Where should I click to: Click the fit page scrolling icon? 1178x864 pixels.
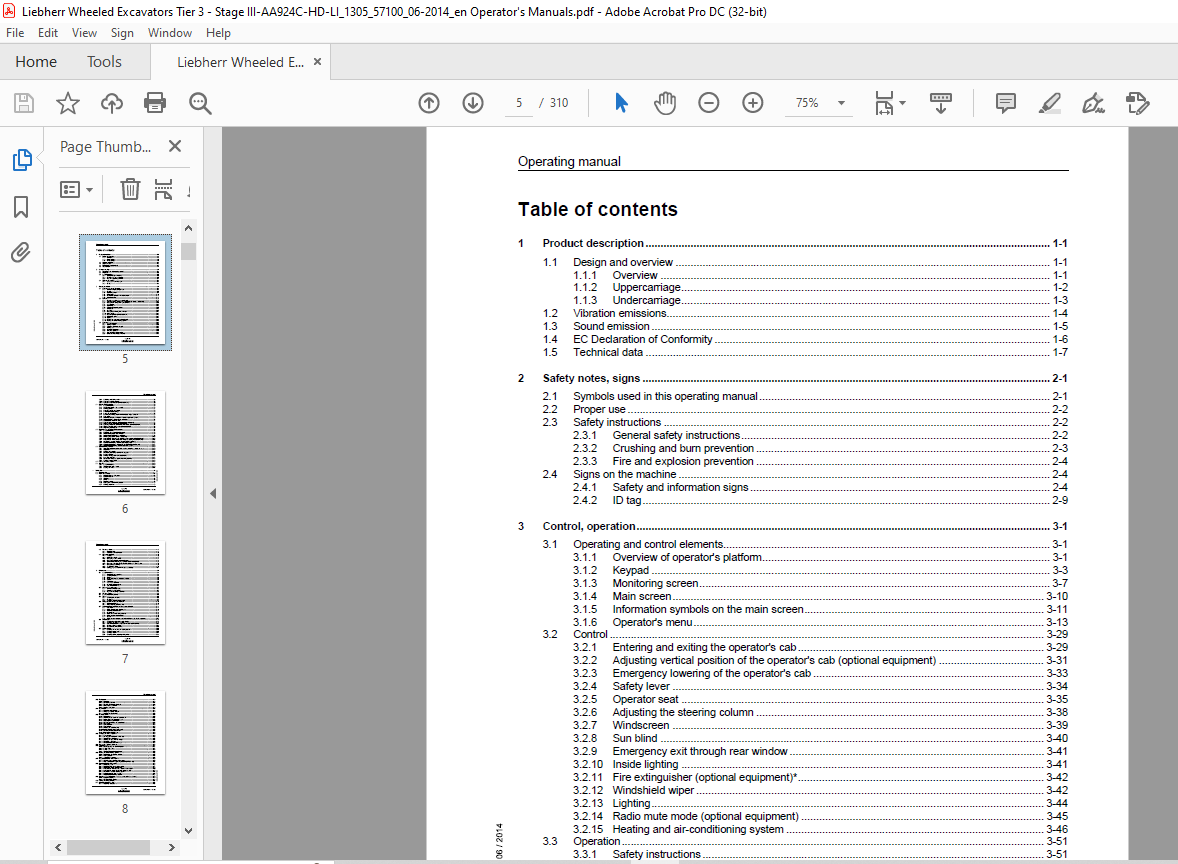884,103
